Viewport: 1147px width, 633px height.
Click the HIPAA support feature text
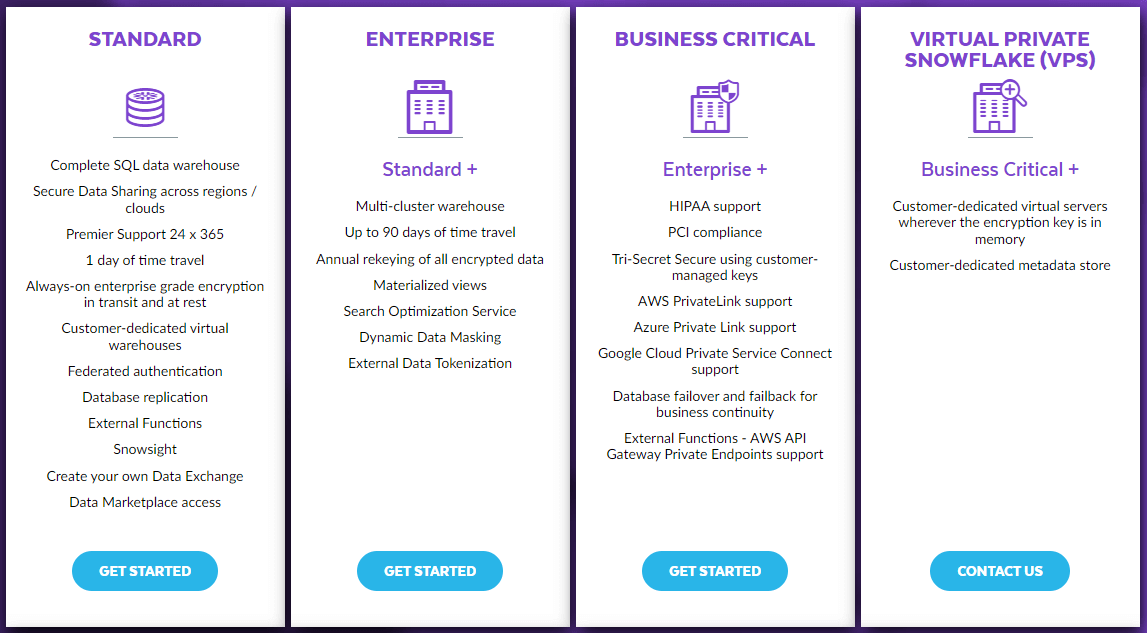[714, 207]
